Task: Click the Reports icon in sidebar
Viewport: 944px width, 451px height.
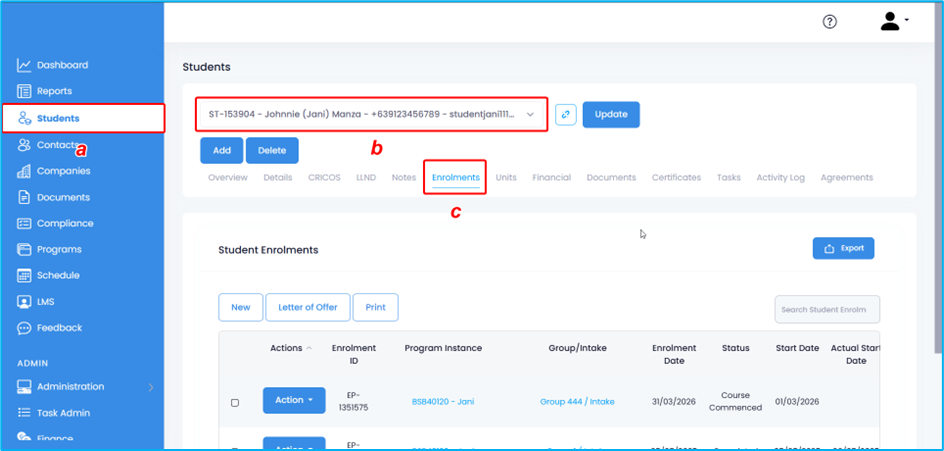Action: point(24,91)
